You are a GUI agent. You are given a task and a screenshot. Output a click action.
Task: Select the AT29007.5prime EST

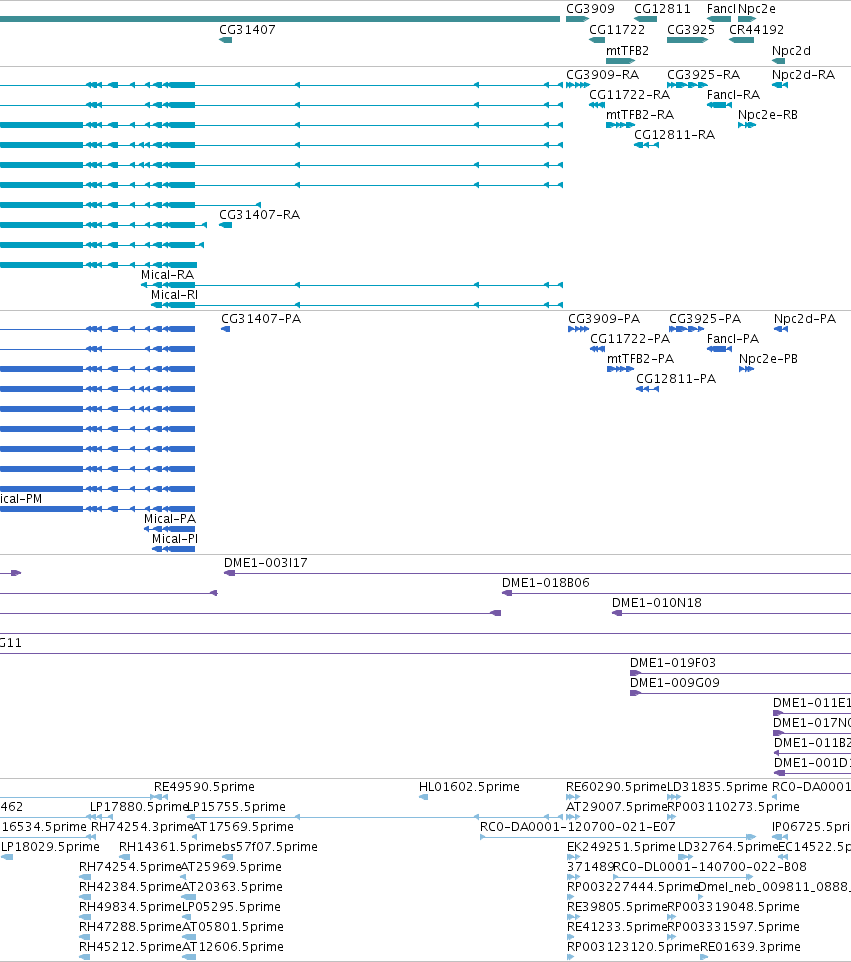pyautogui.click(x=573, y=817)
